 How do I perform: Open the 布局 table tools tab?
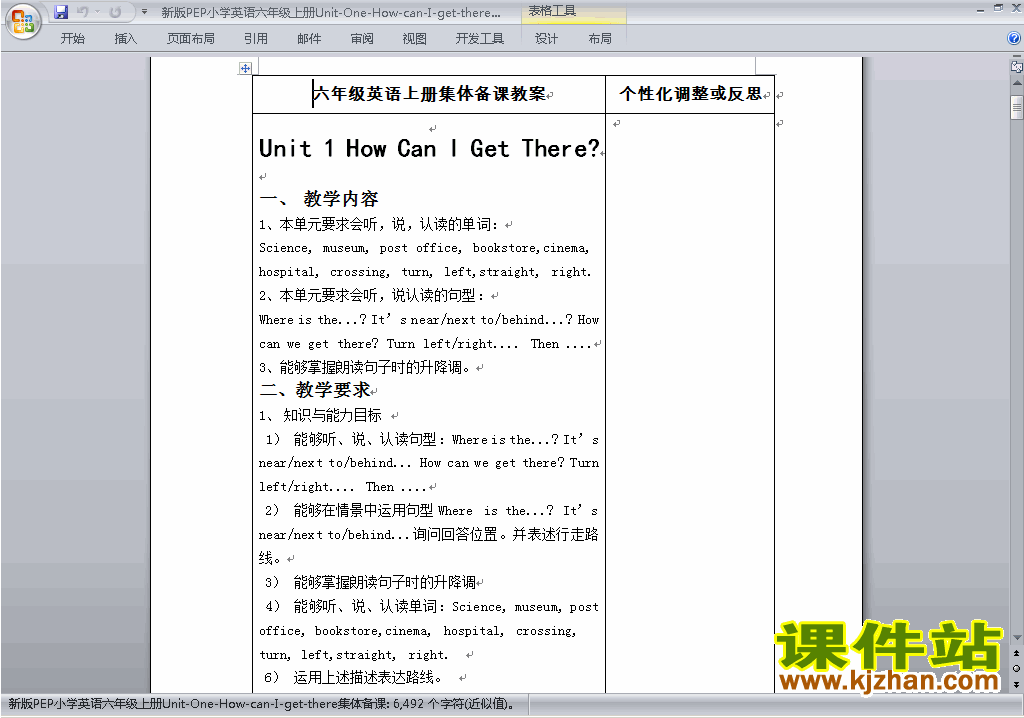pos(600,39)
